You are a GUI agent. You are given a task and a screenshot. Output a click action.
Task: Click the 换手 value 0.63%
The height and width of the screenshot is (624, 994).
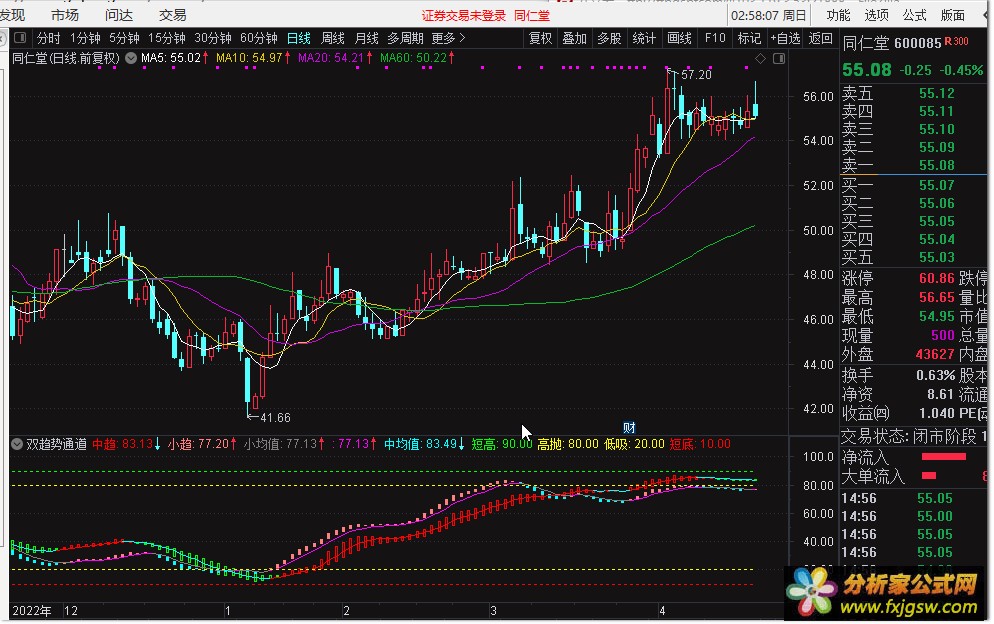[936, 375]
